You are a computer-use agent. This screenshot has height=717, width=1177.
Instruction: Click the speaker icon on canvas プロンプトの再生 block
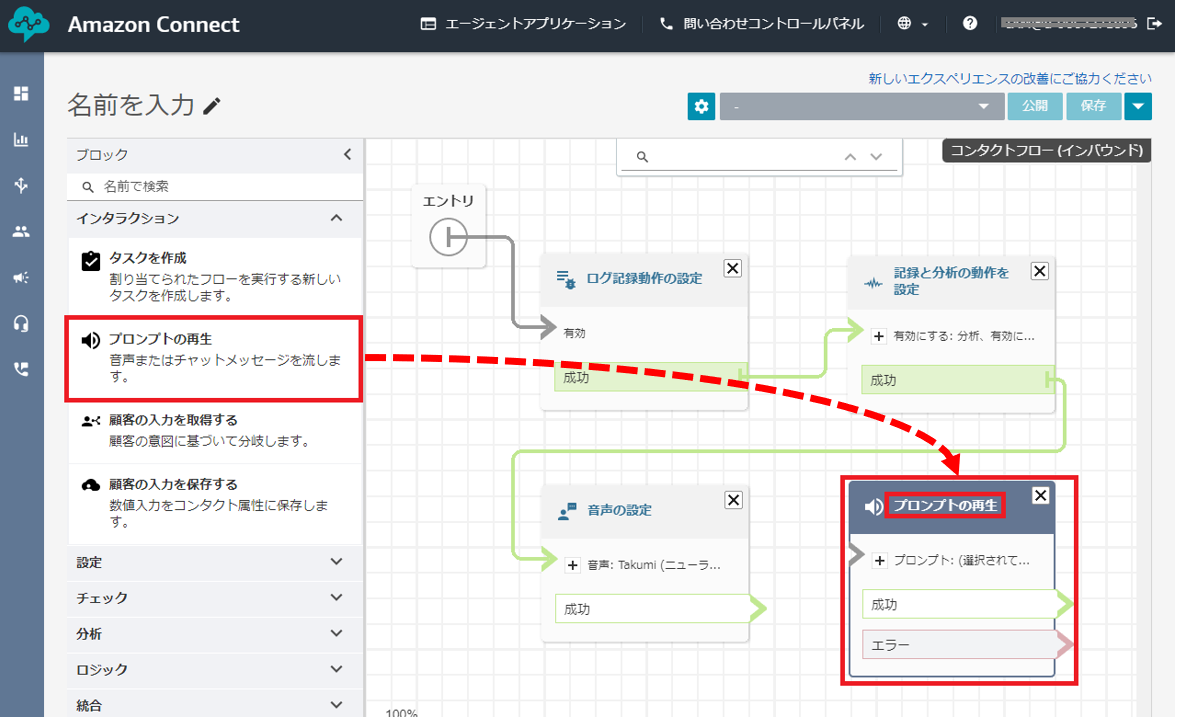(874, 507)
